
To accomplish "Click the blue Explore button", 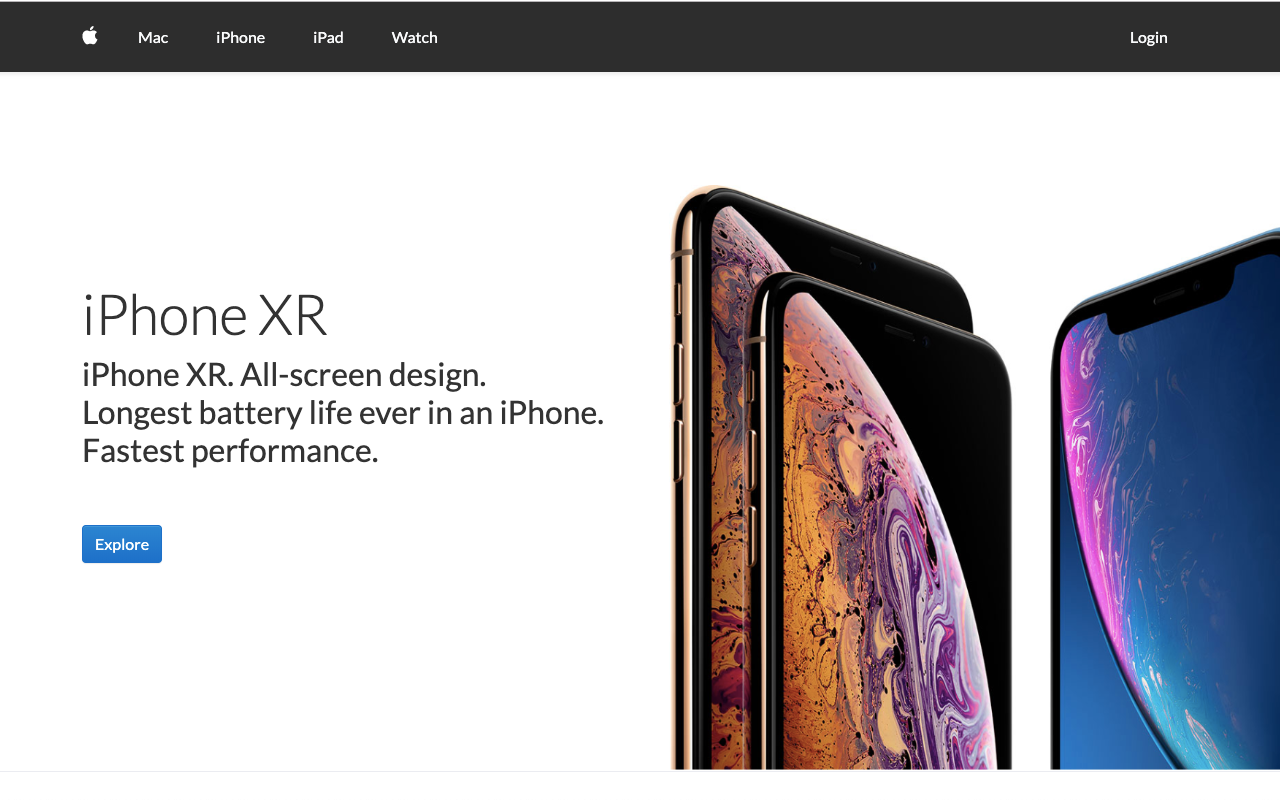I will coord(122,544).
